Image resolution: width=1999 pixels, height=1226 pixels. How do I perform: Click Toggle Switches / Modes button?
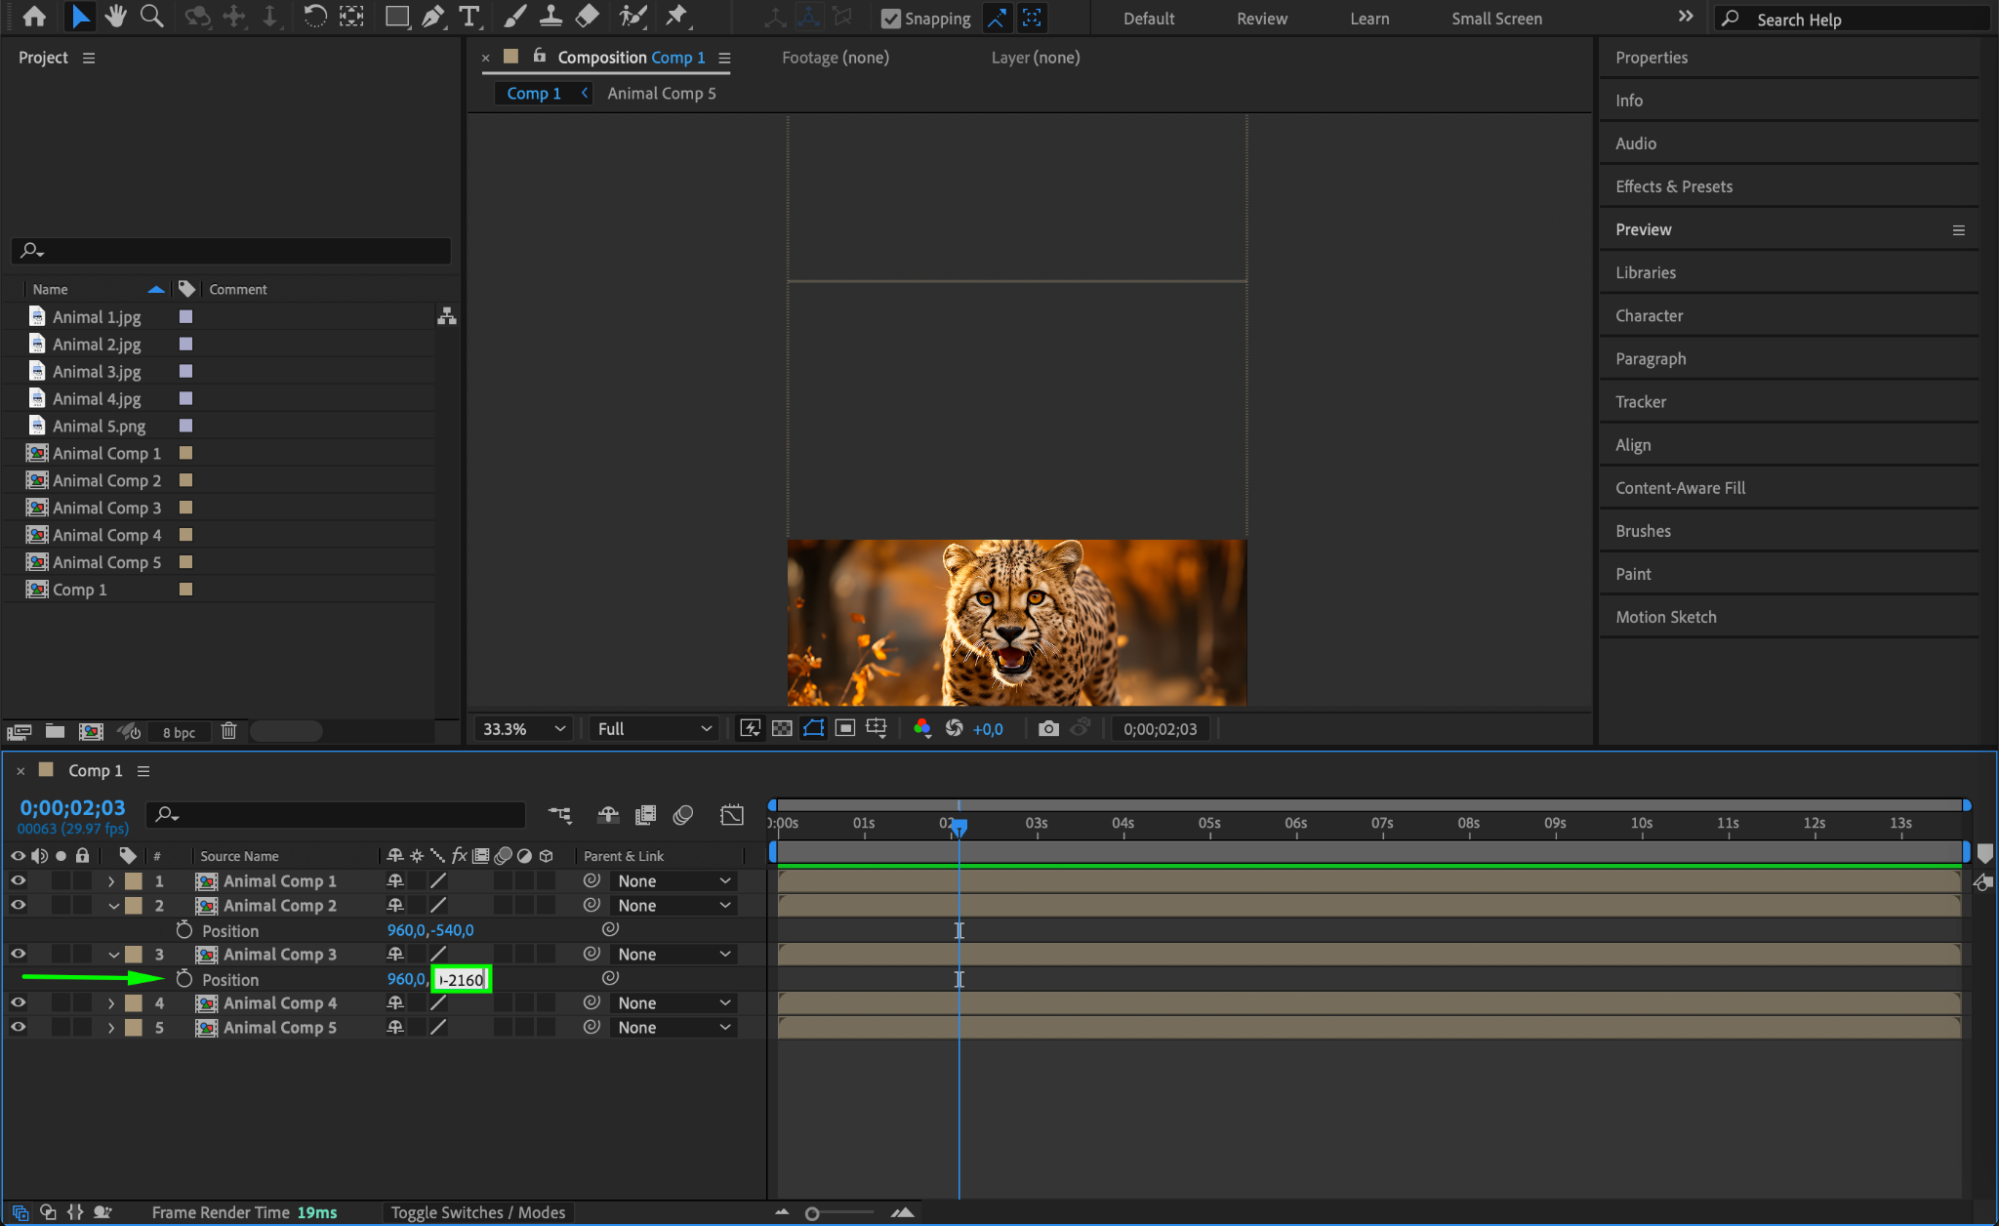click(477, 1212)
